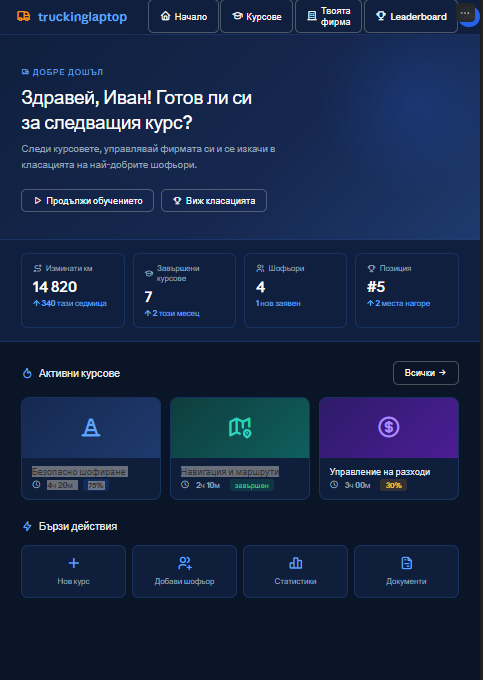Click the clock icon beside 3ч 00м
483x680 pixels.
334,485
